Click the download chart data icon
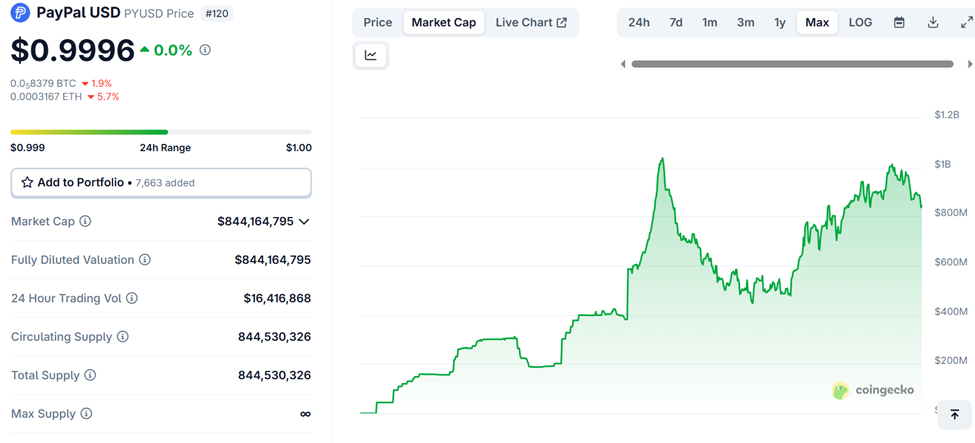 tap(932, 22)
